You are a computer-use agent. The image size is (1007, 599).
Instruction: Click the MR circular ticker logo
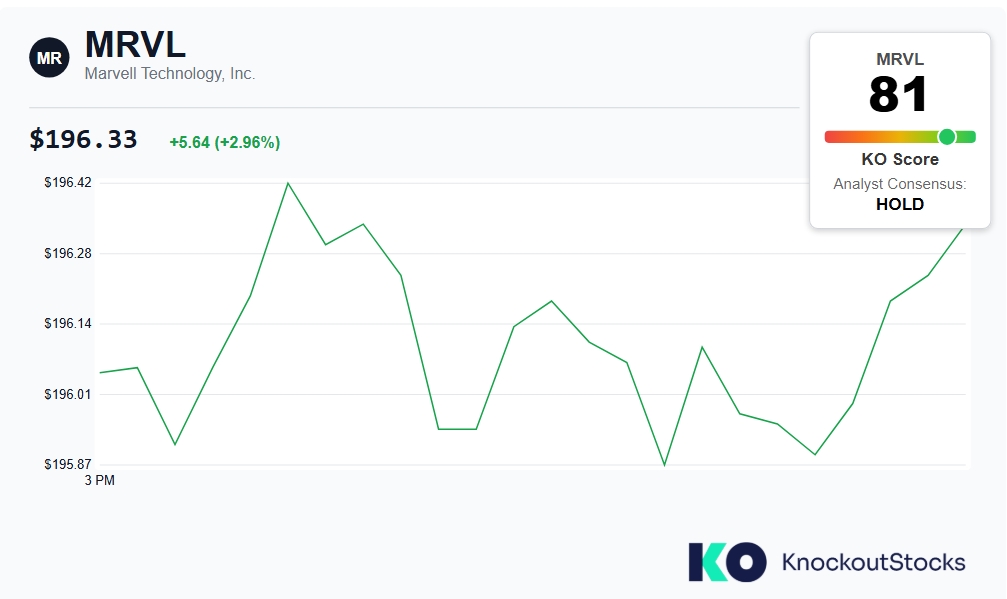[49, 58]
